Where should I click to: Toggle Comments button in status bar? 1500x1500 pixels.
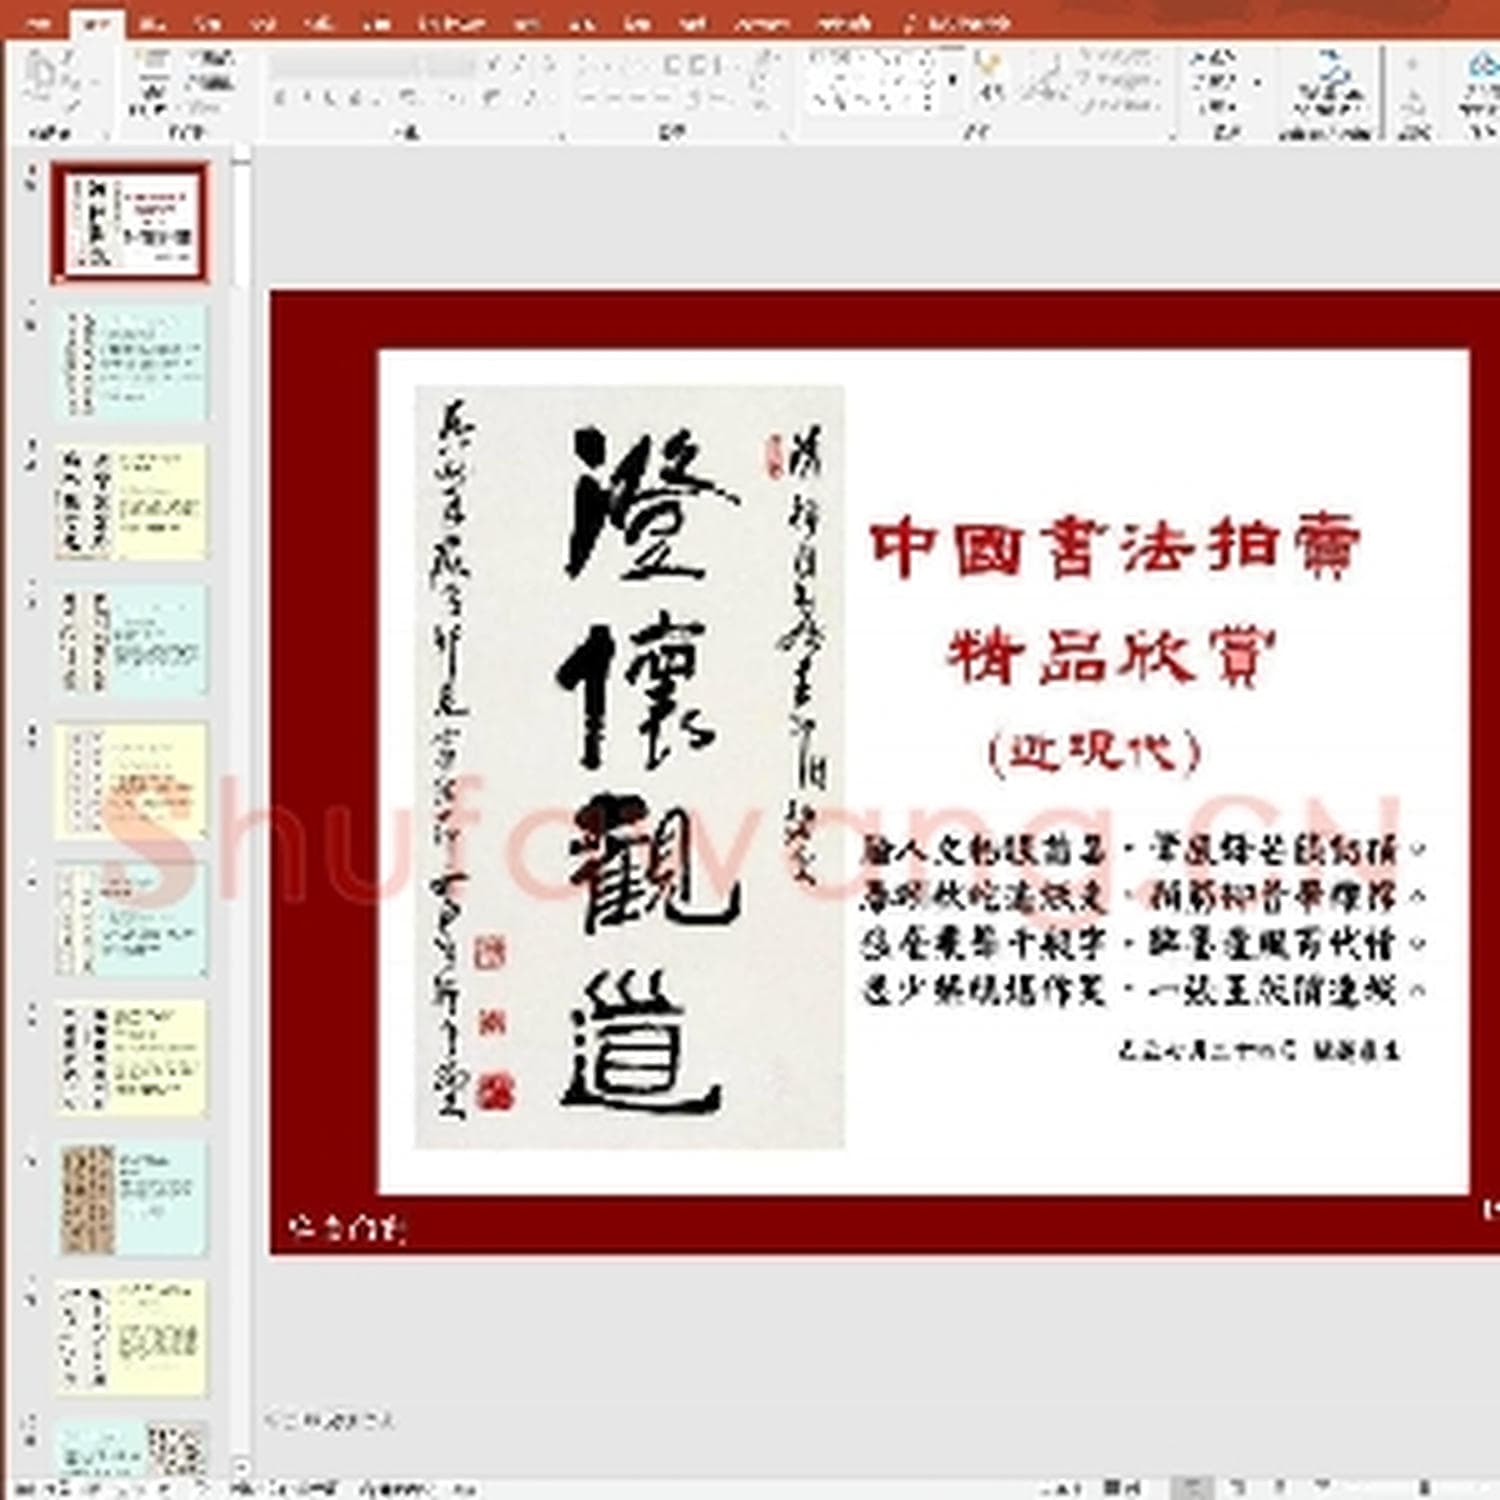(x=1122, y=1488)
